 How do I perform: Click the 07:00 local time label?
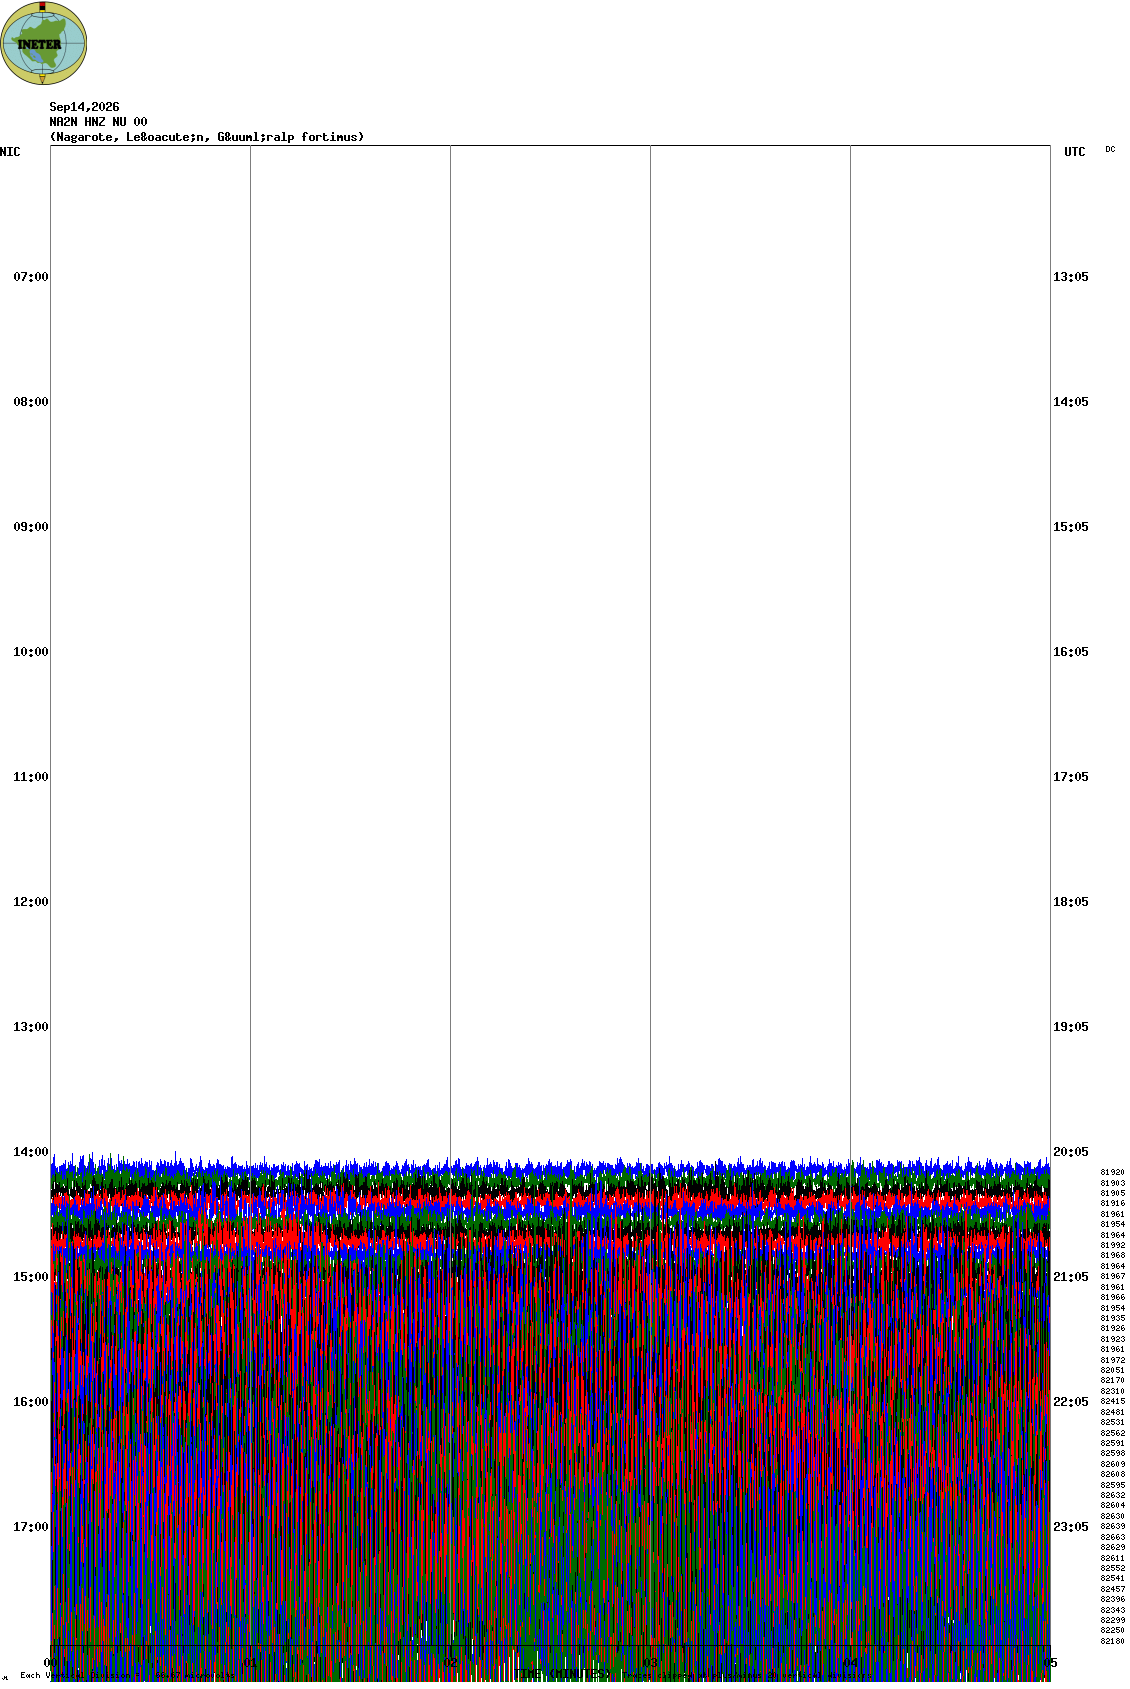pos(31,277)
